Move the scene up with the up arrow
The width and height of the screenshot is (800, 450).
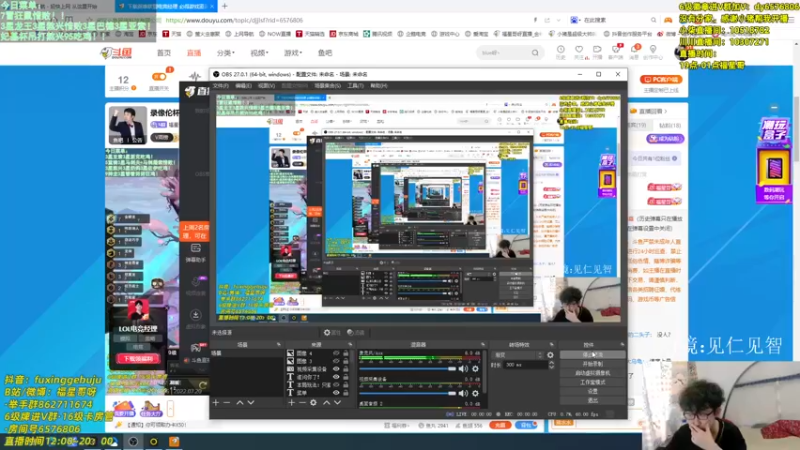239,403
